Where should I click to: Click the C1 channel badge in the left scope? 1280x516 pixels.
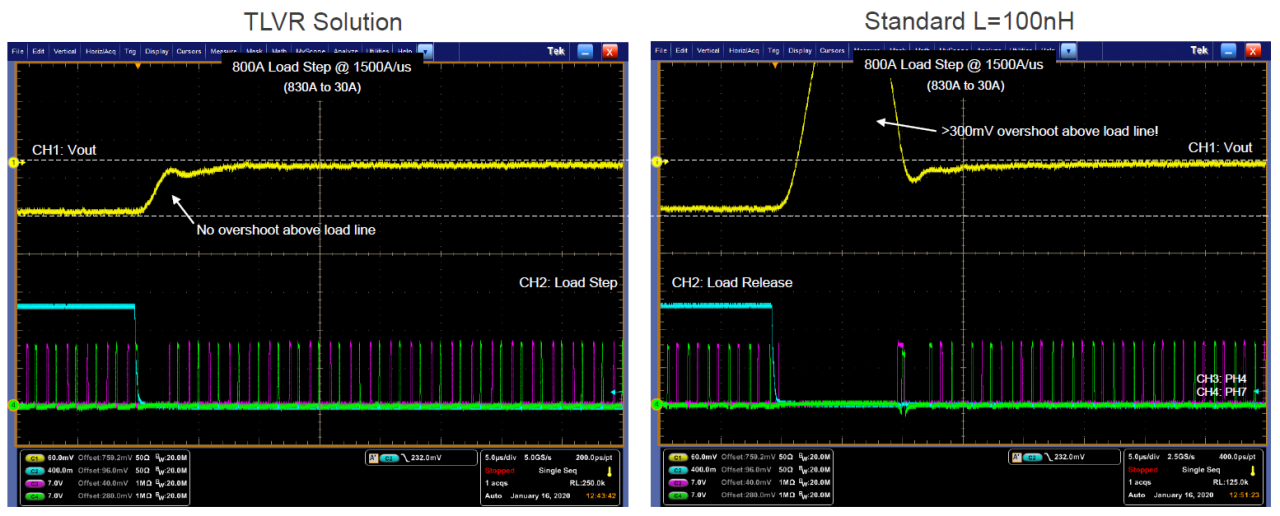[x=33, y=457]
